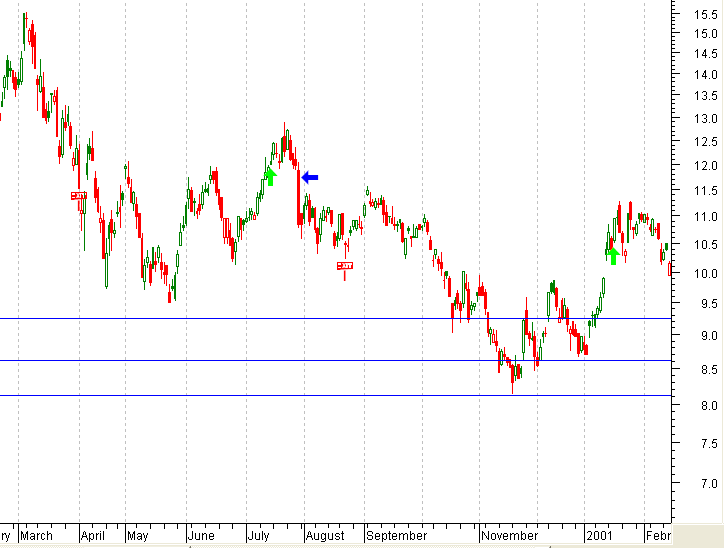Screen dimensions: 724x548
Task: Click the 9.5 price label
Action: point(709,304)
